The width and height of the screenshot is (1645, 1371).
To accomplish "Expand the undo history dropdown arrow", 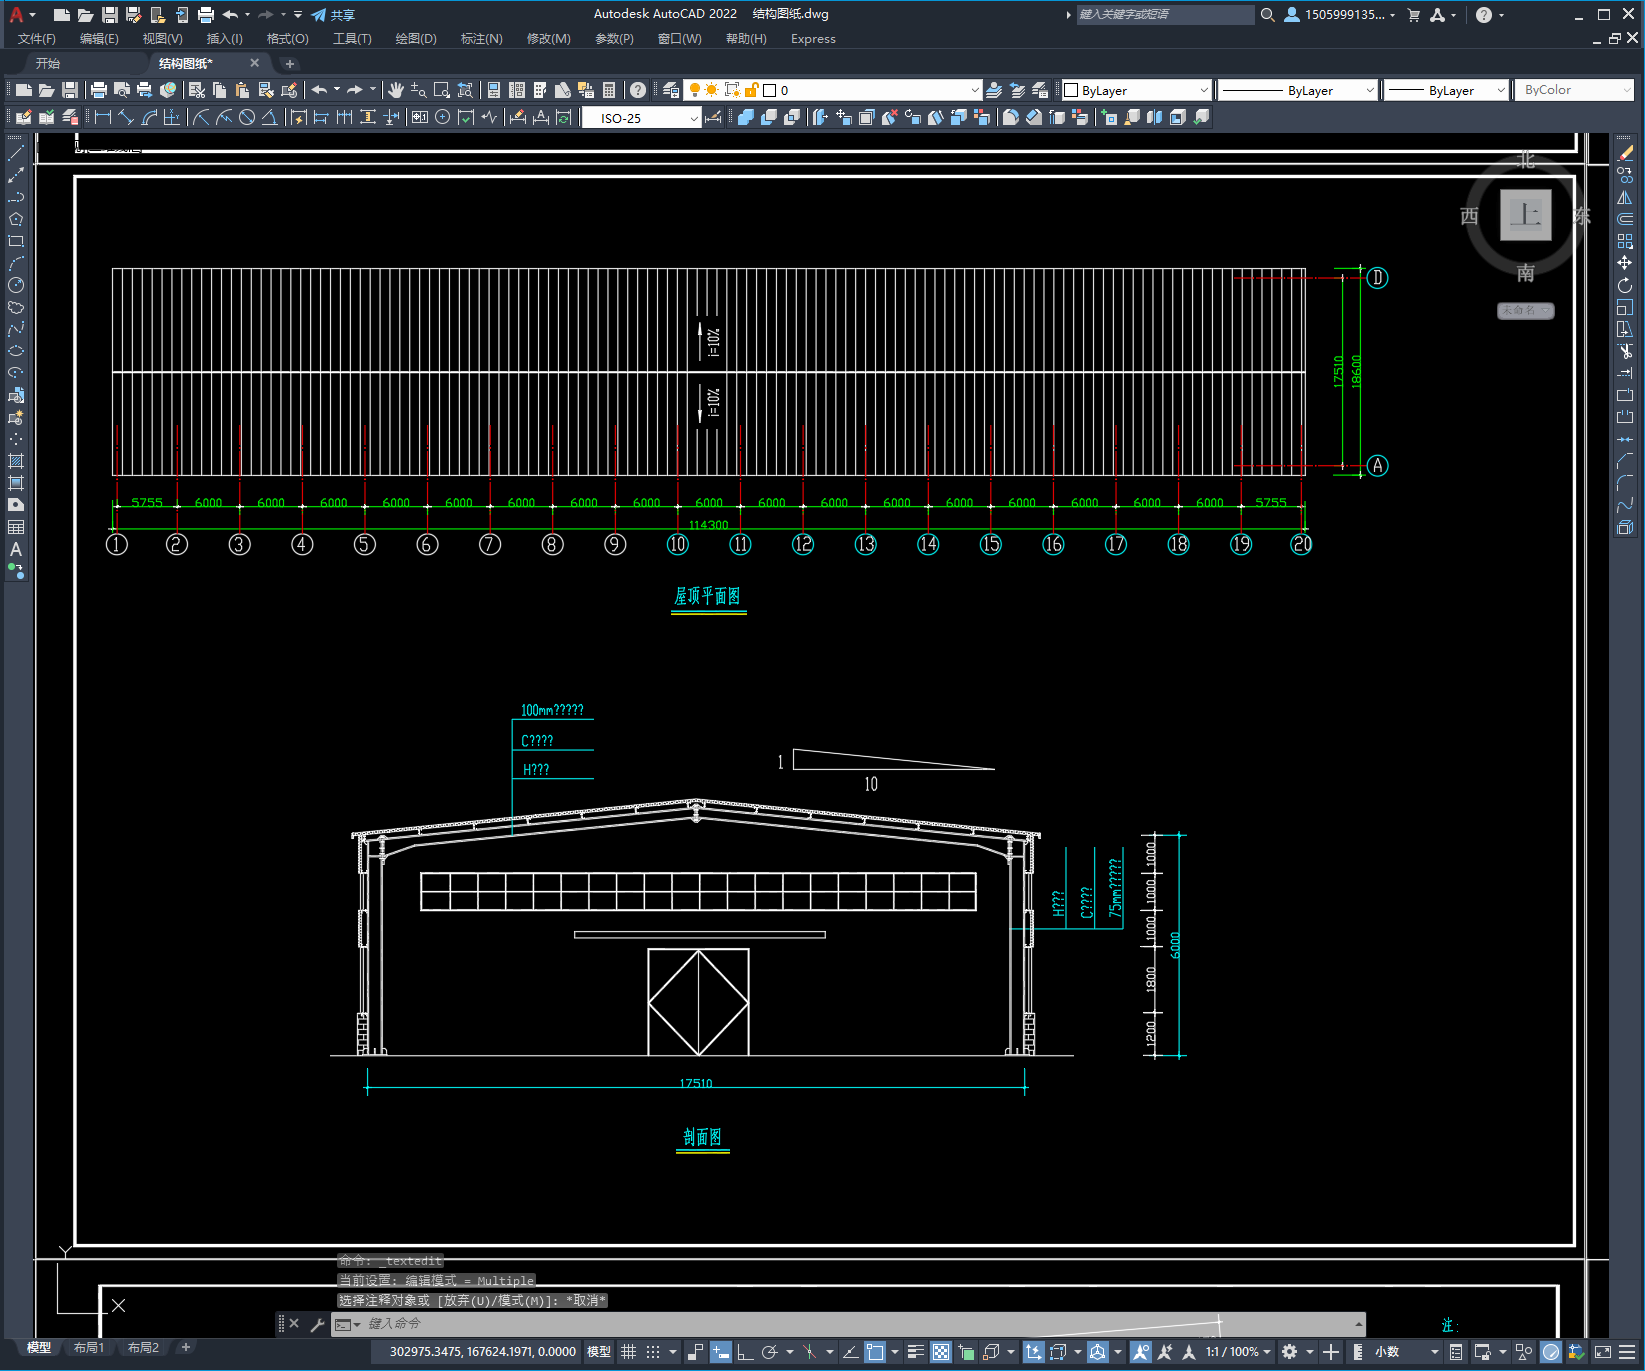I will point(336,90).
